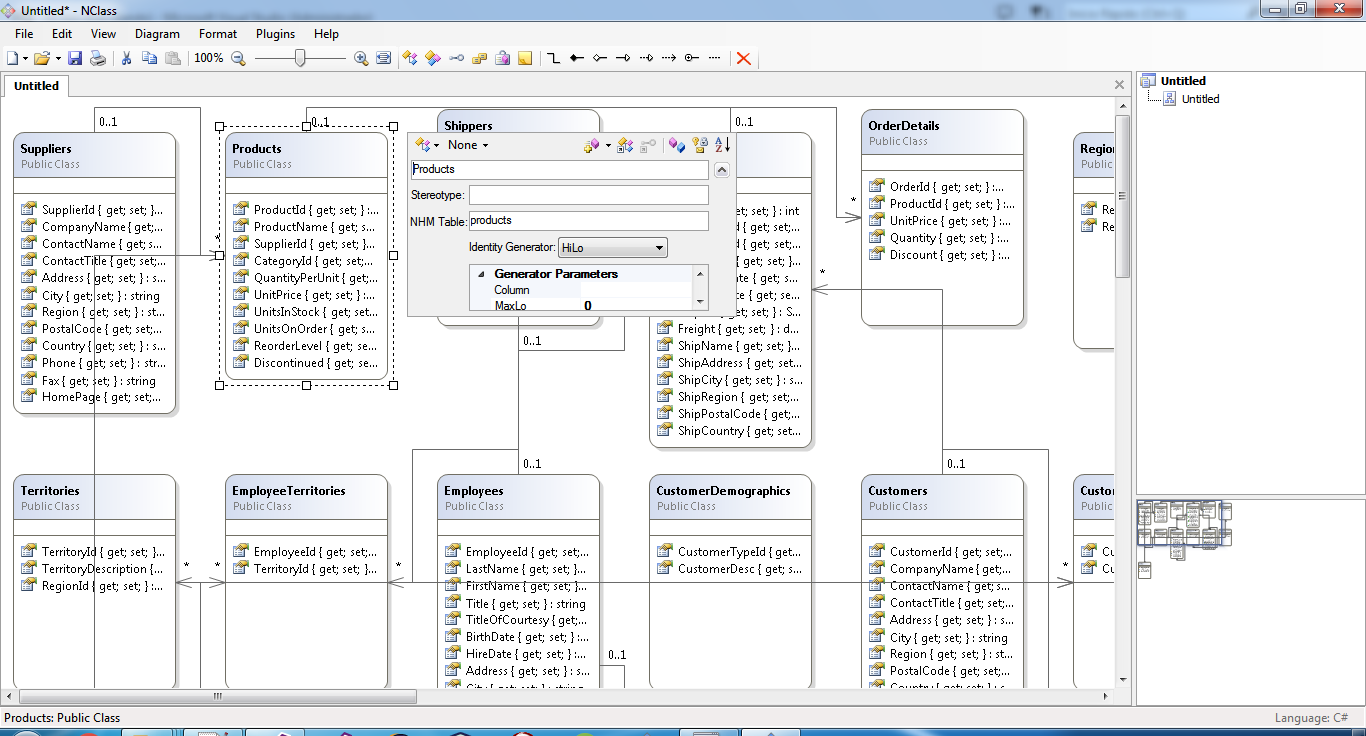Click the sort A-Z icon in editor
1366x736 pixels.
click(723, 146)
